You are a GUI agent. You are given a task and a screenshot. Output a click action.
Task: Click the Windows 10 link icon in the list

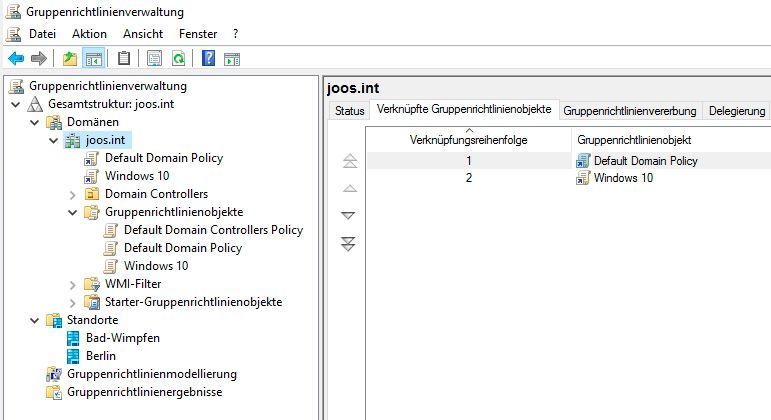[583, 178]
